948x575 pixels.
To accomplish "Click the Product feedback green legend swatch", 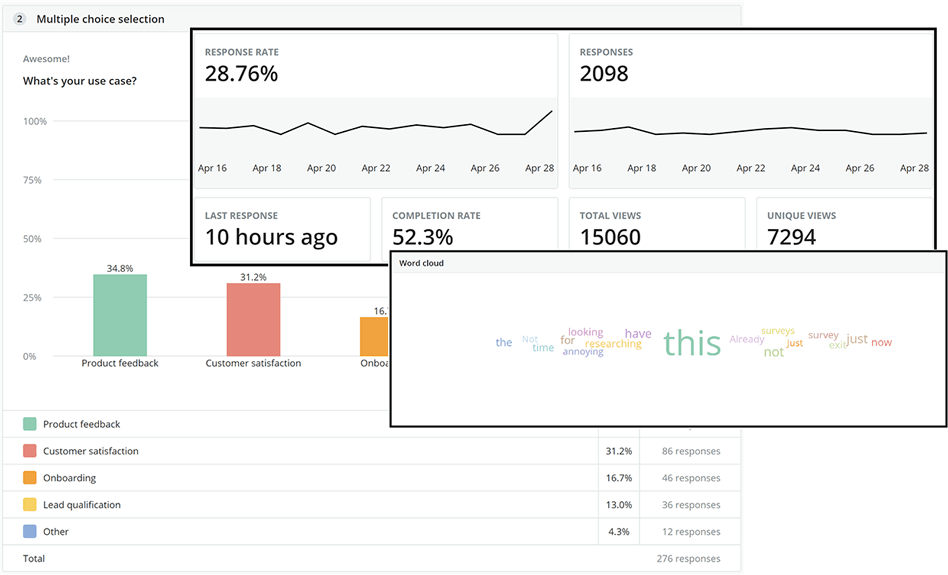I will [x=30, y=424].
